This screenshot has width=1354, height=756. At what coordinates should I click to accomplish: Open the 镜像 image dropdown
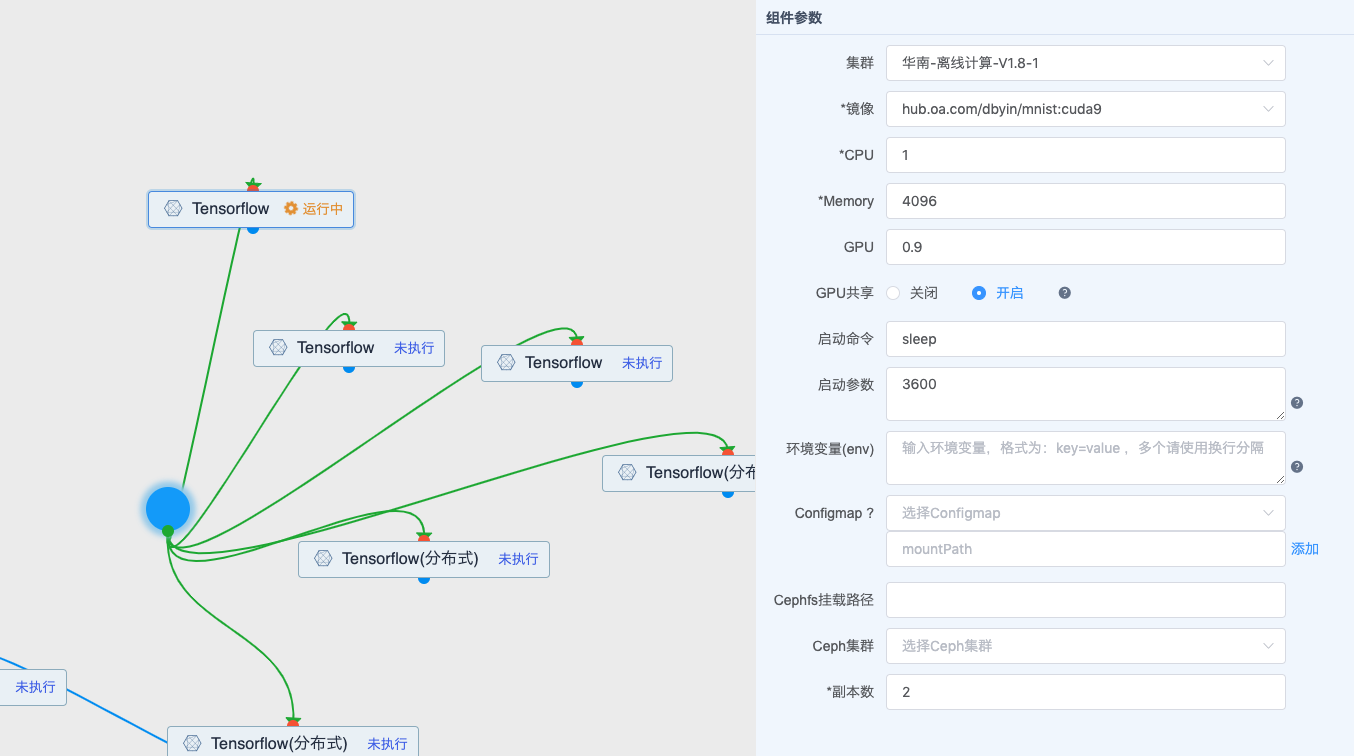(x=1085, y=109)
